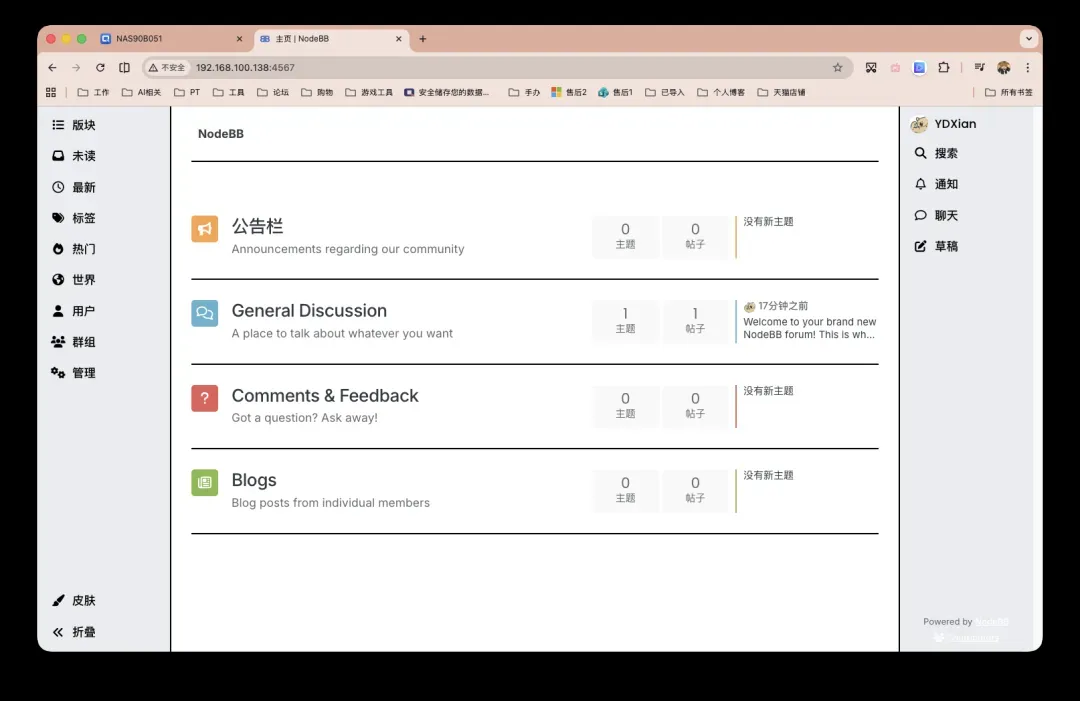Open the General Discussion category link

[309, 311]
